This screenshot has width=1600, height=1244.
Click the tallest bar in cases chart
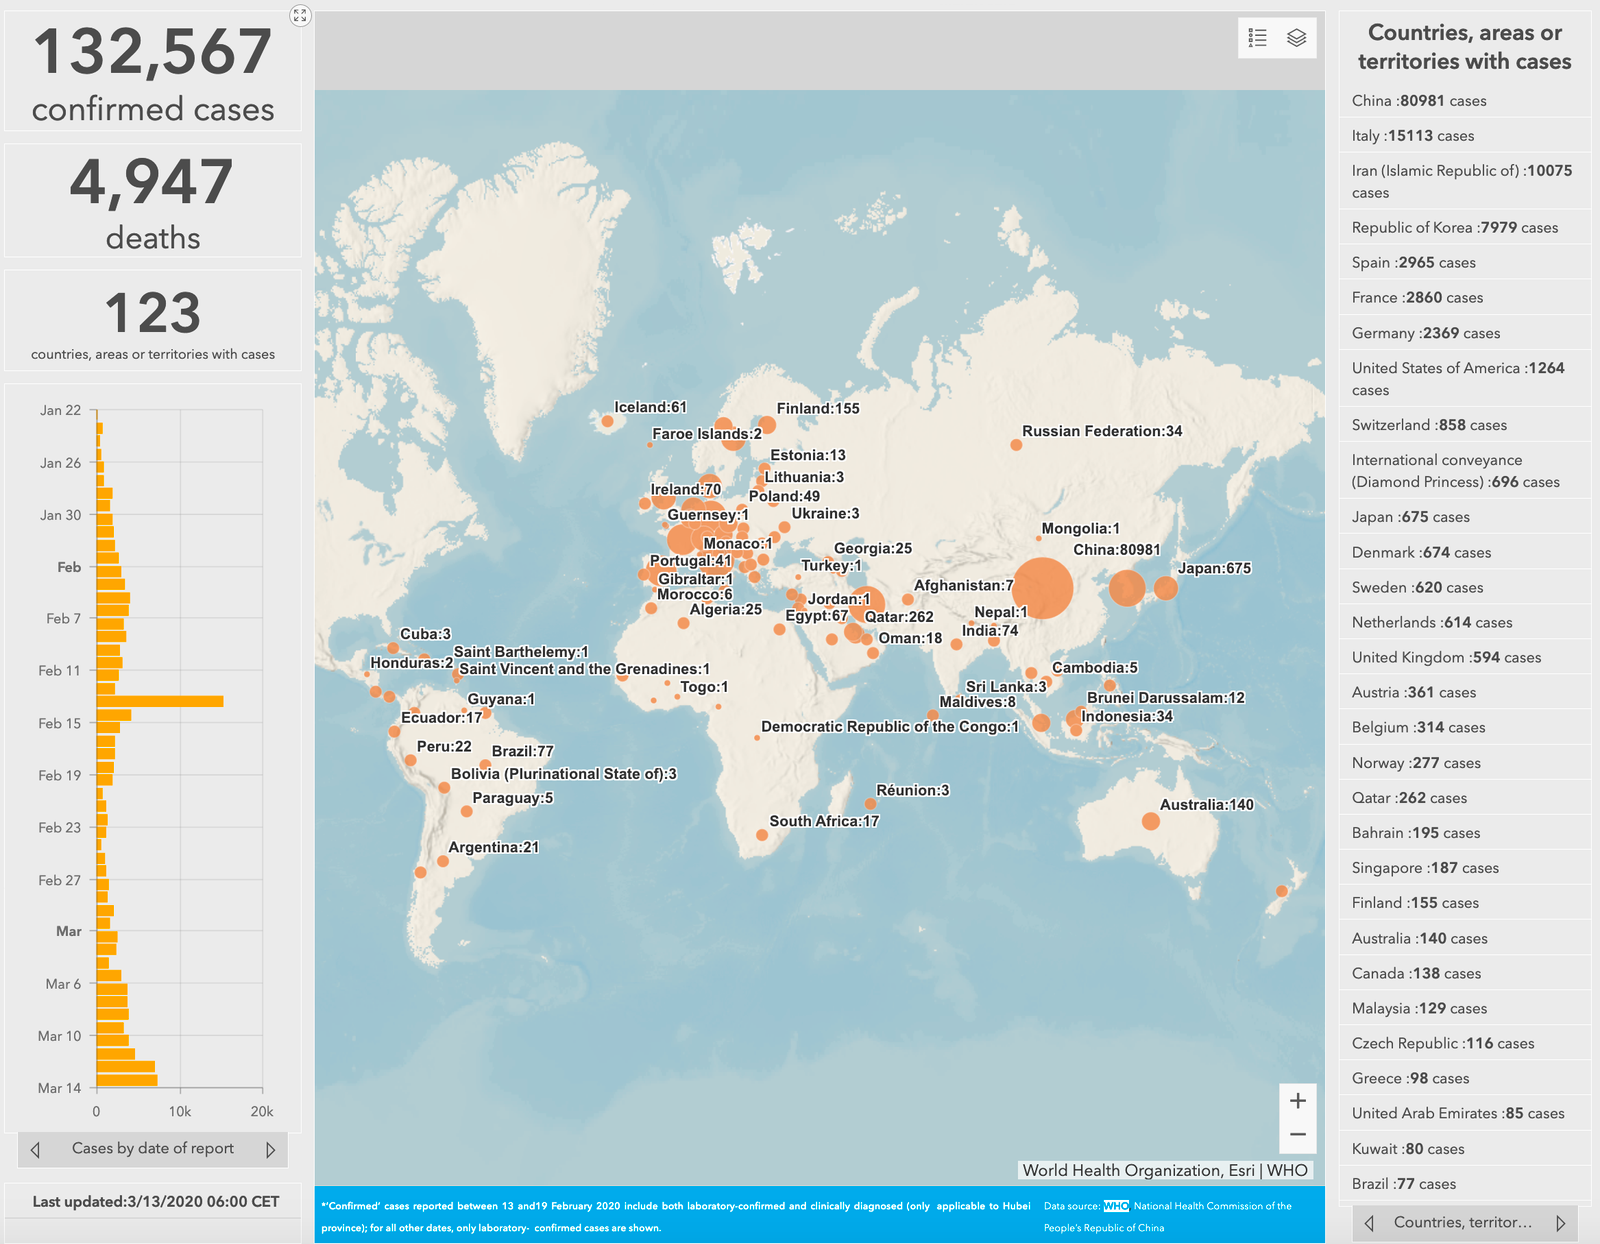[x=160, y=701]
